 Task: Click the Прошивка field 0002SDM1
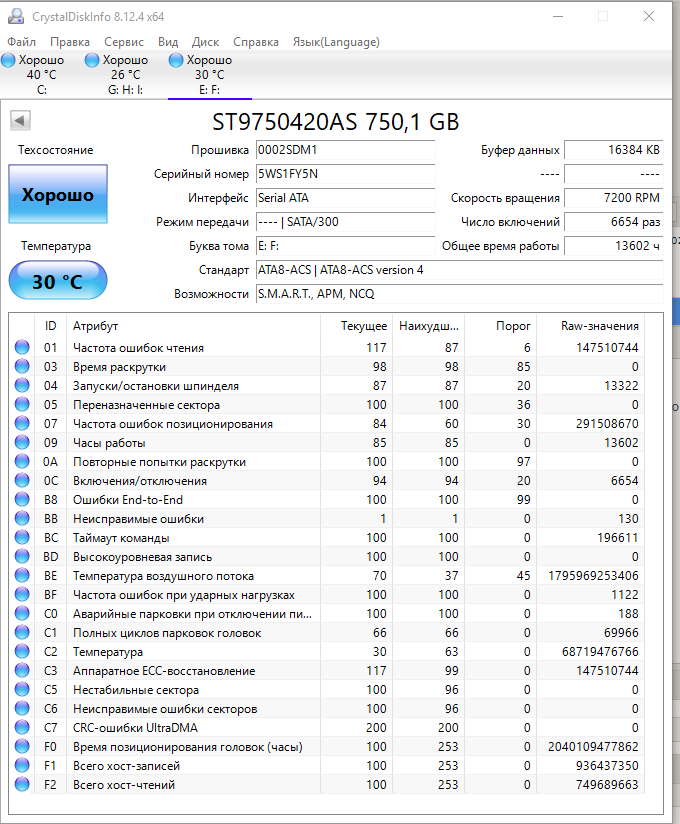[345, 150]
